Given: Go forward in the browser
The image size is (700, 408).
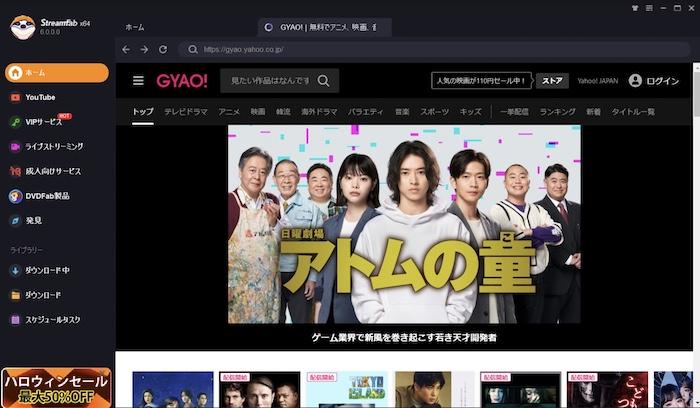Looking at the screenshot, I should point(144,50).
